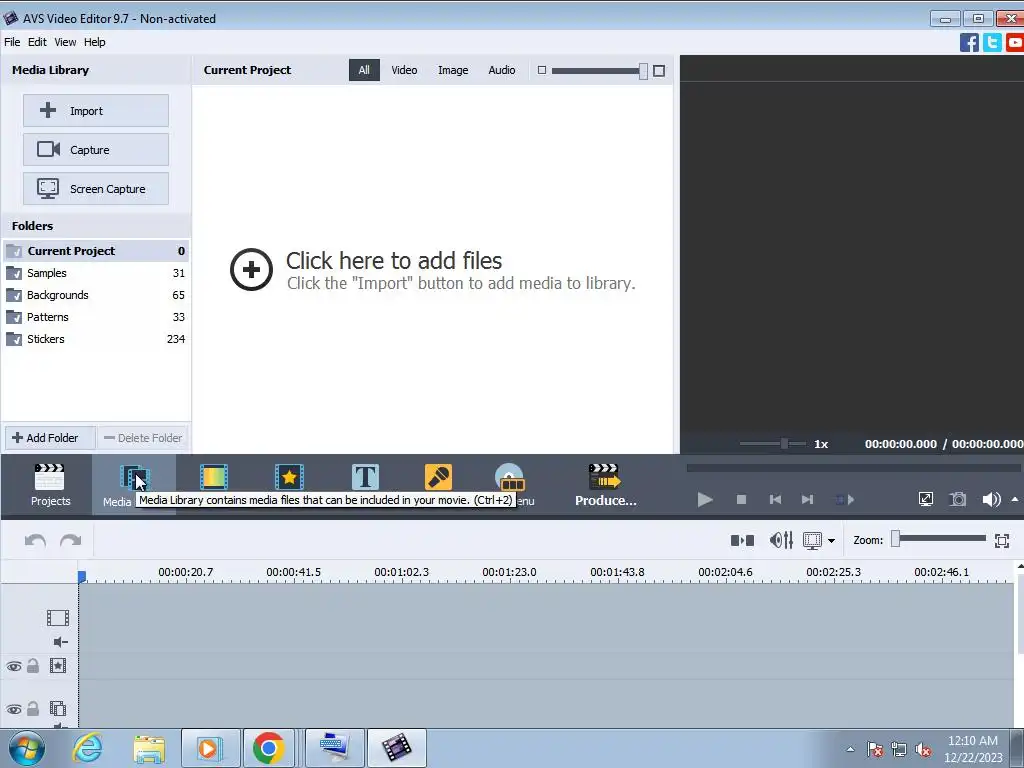1024x768 pixels.
Task: Click the Capture button
Action: point(96,150)
